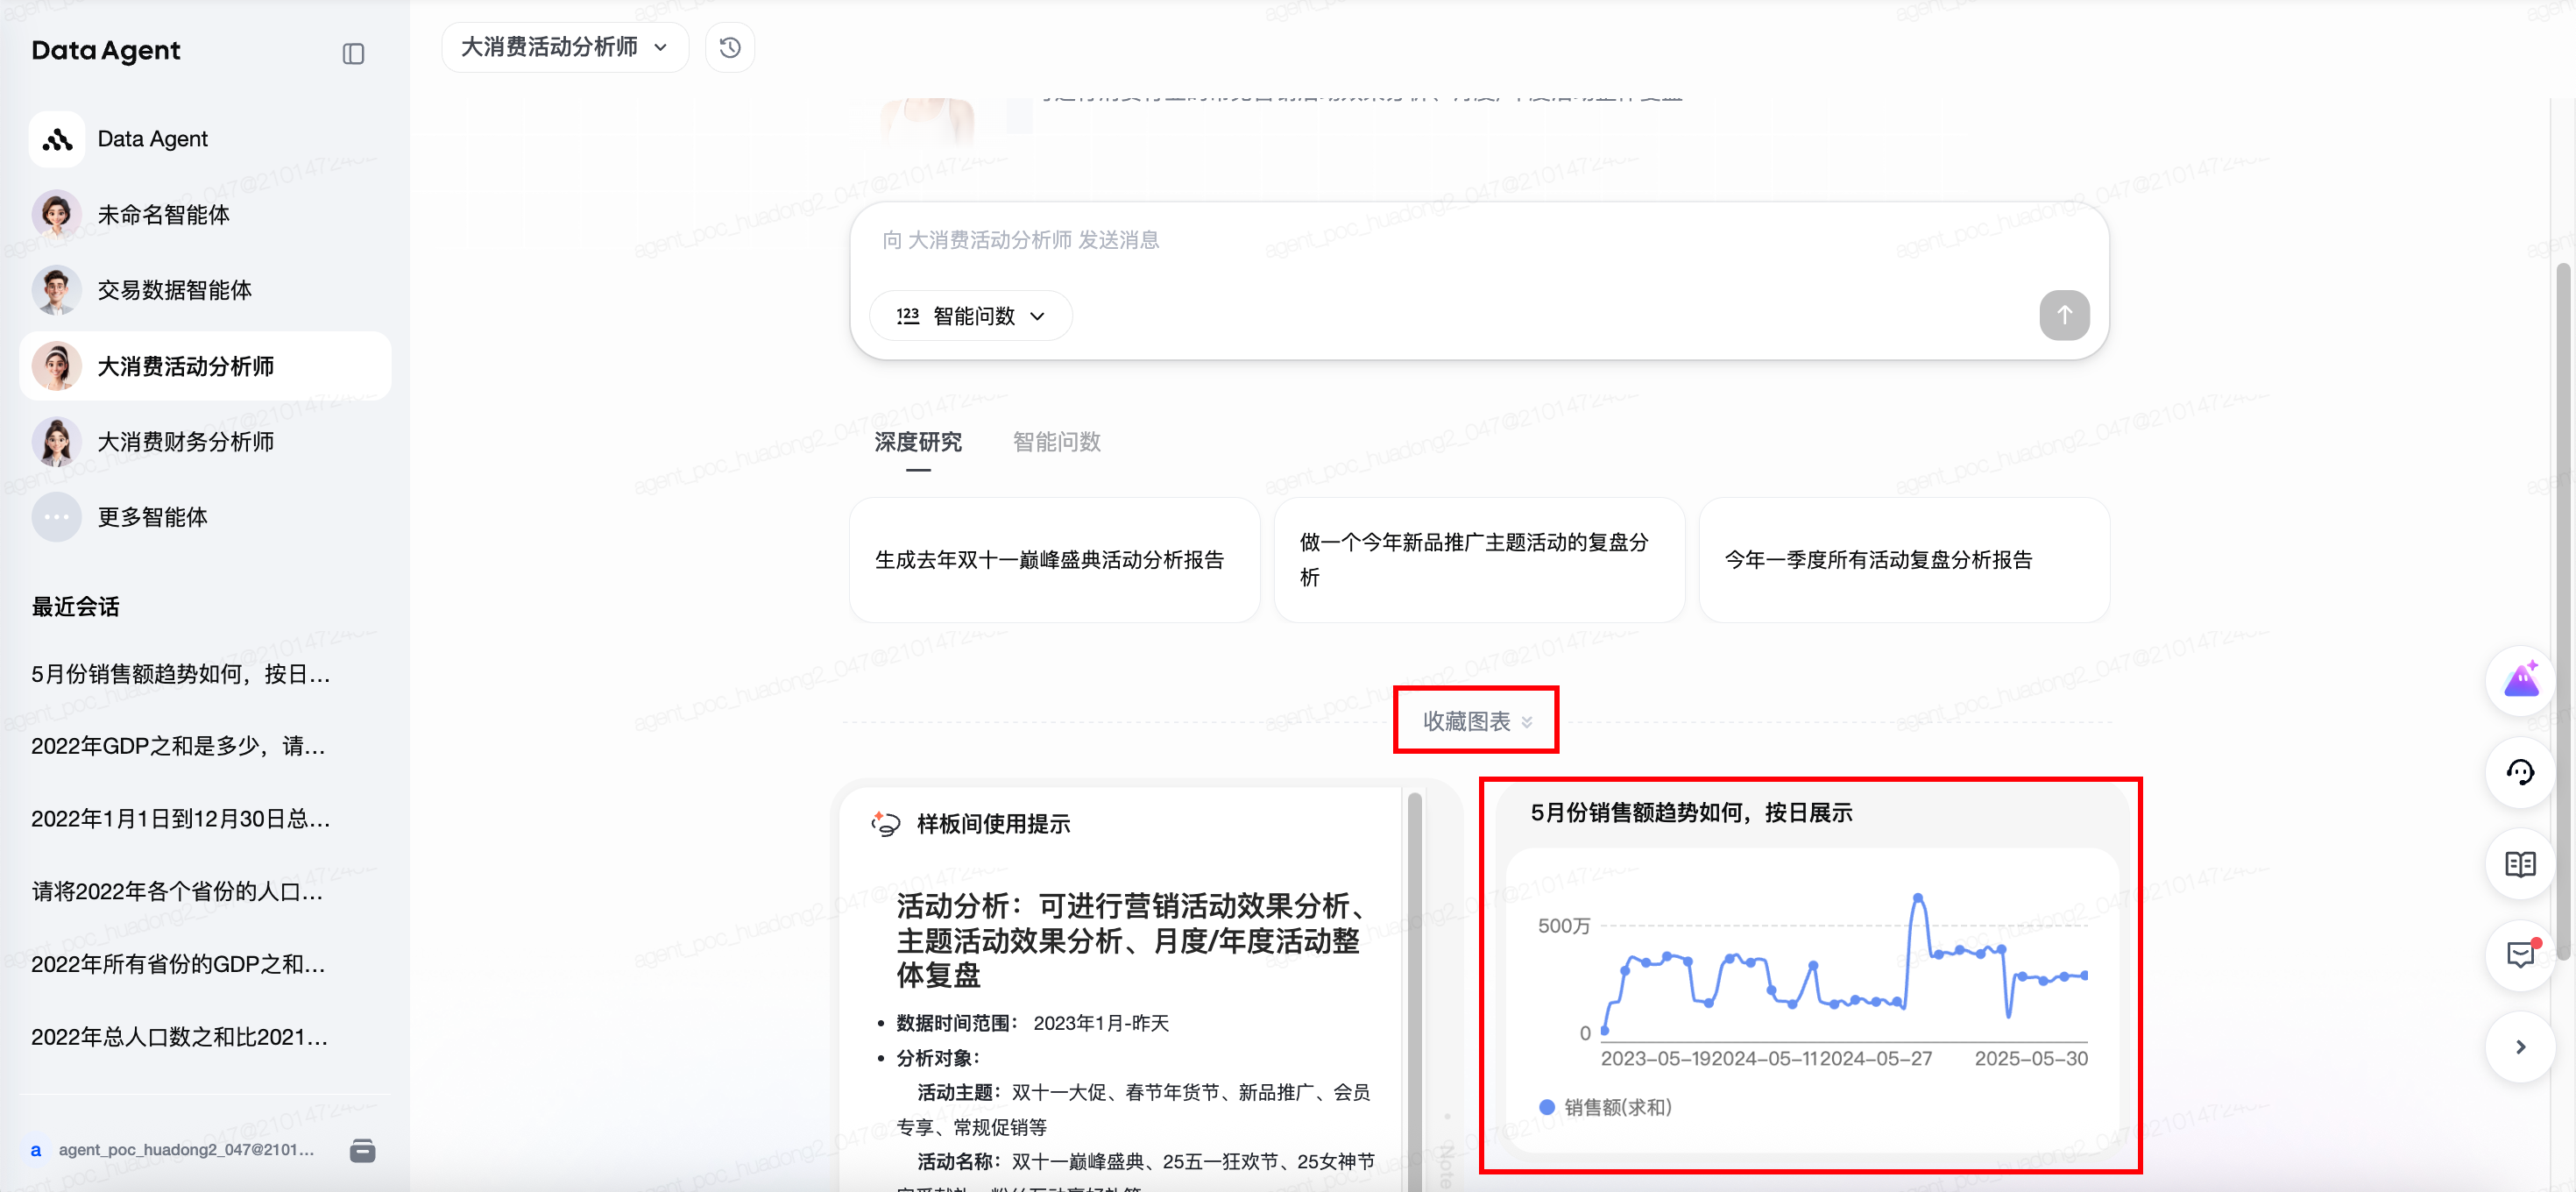Open the purple AI assistant icon
The width and height of the screenshot is (2576, 1192).
[x=2519, y=681]
